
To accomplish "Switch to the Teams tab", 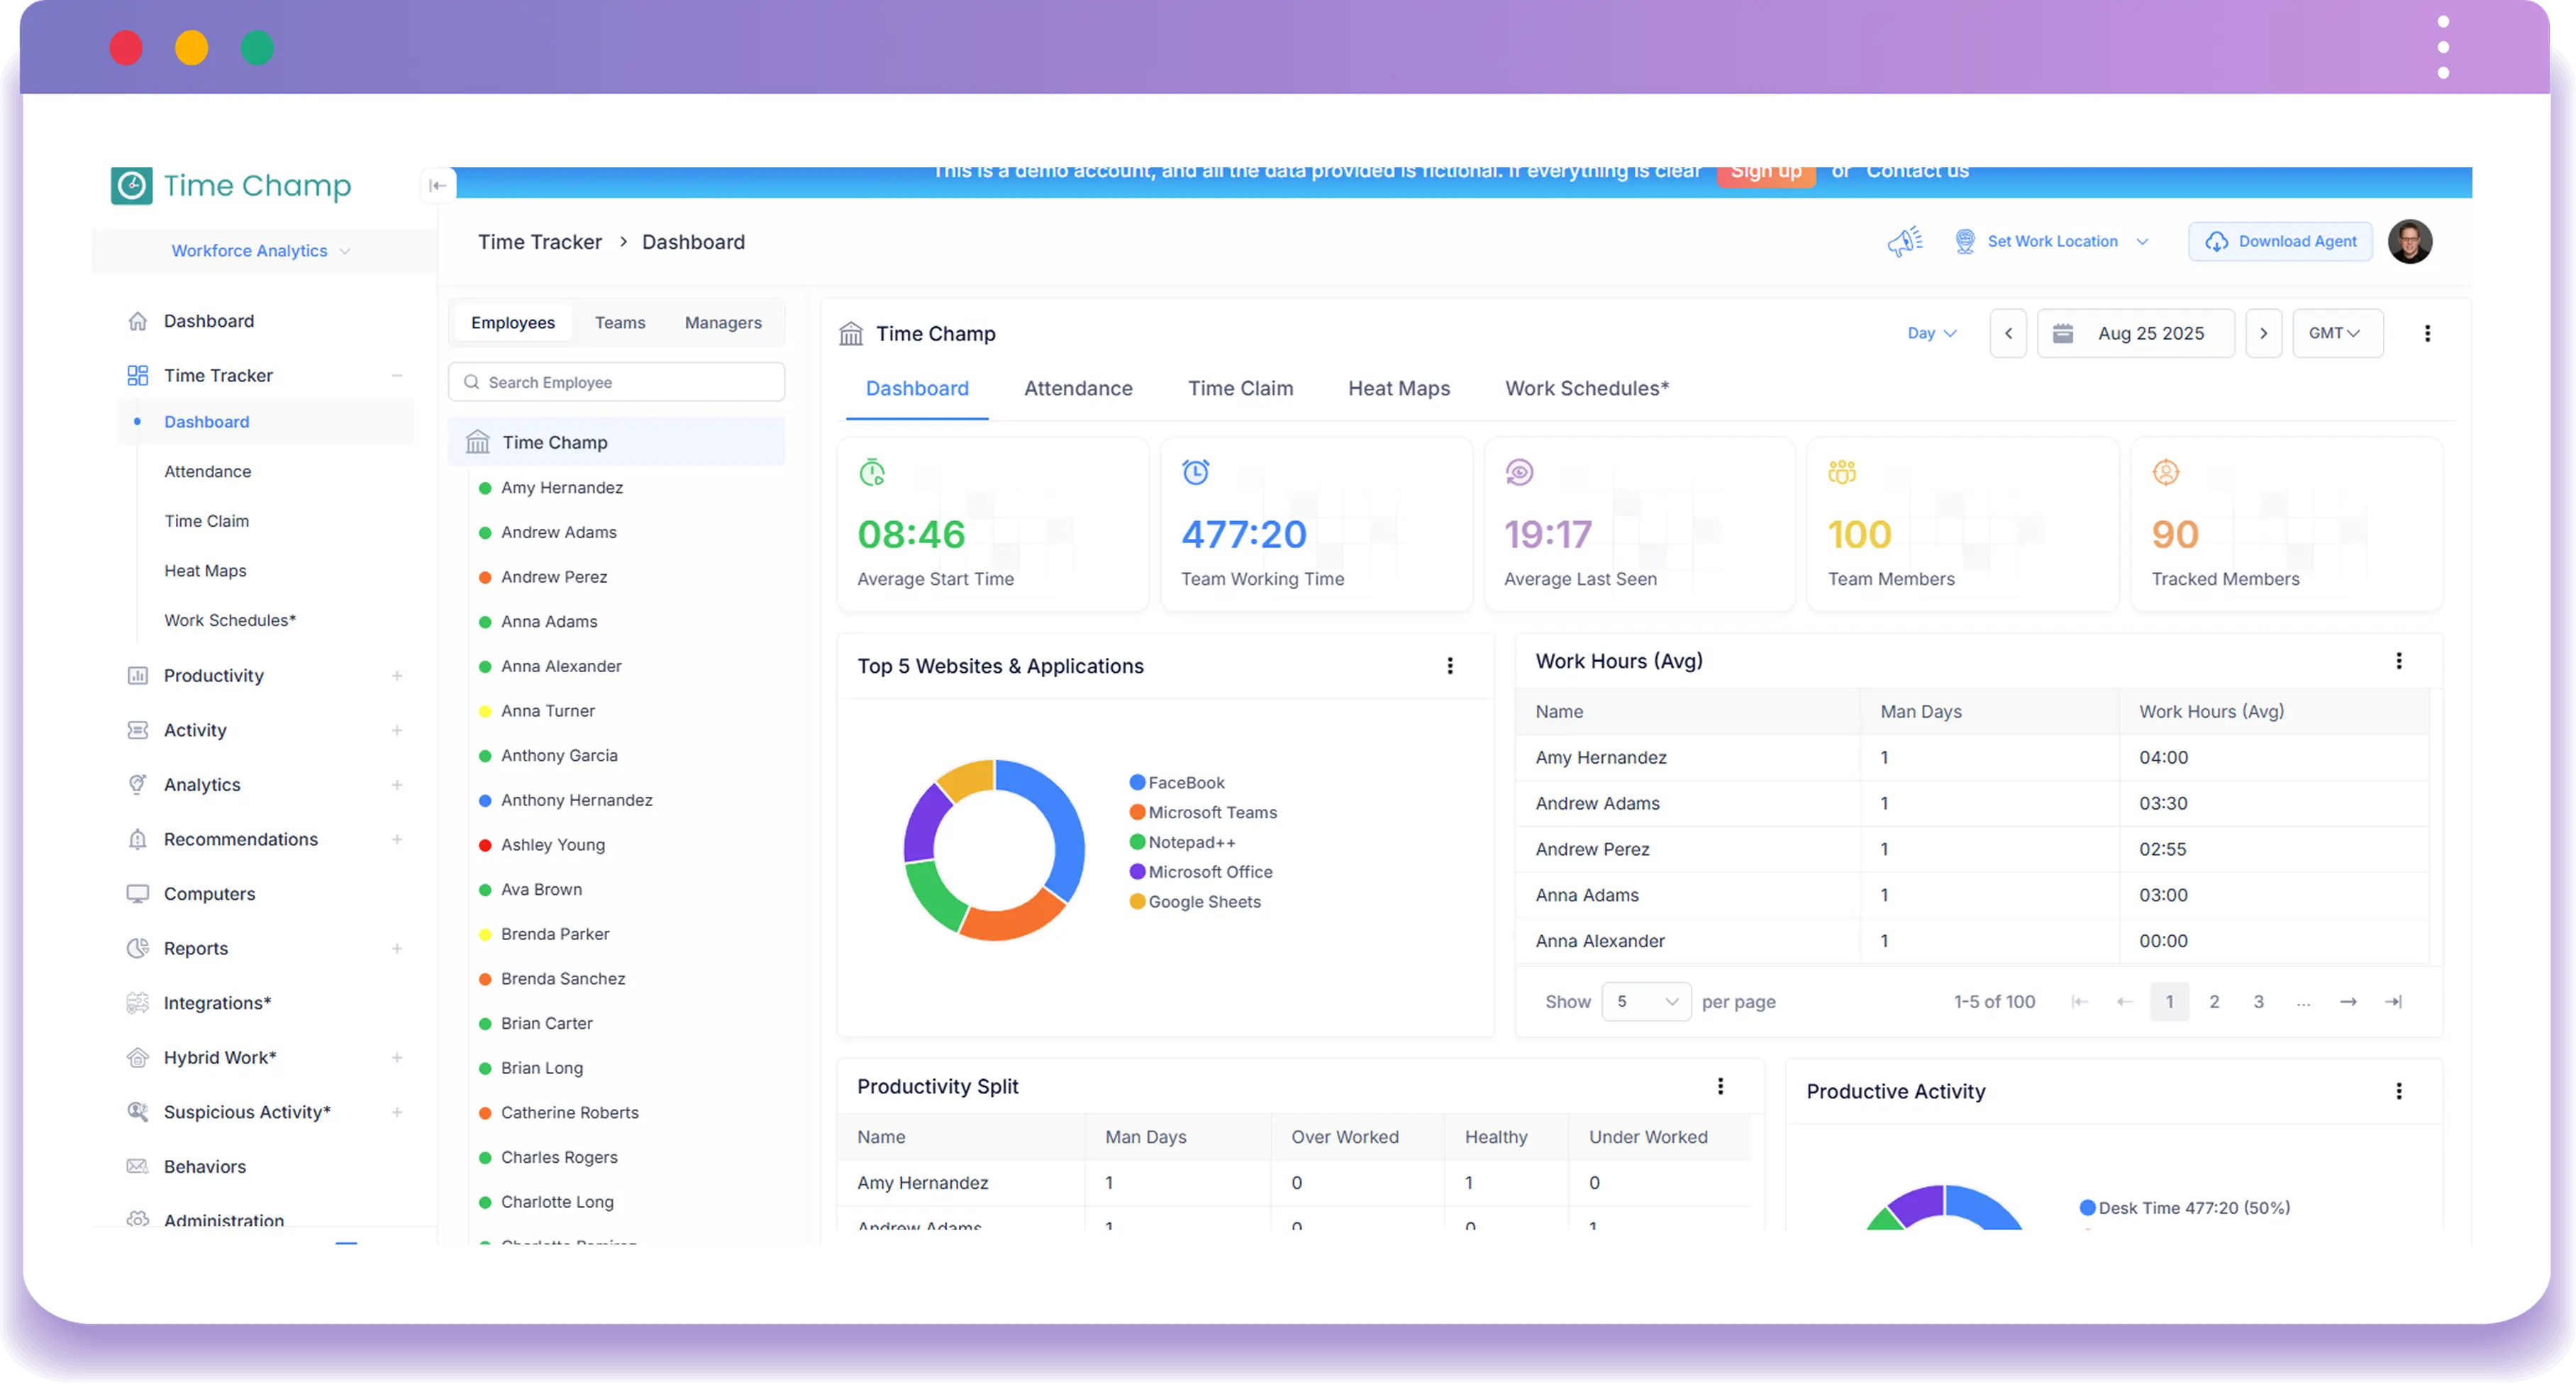I will (x=620, y=322).
